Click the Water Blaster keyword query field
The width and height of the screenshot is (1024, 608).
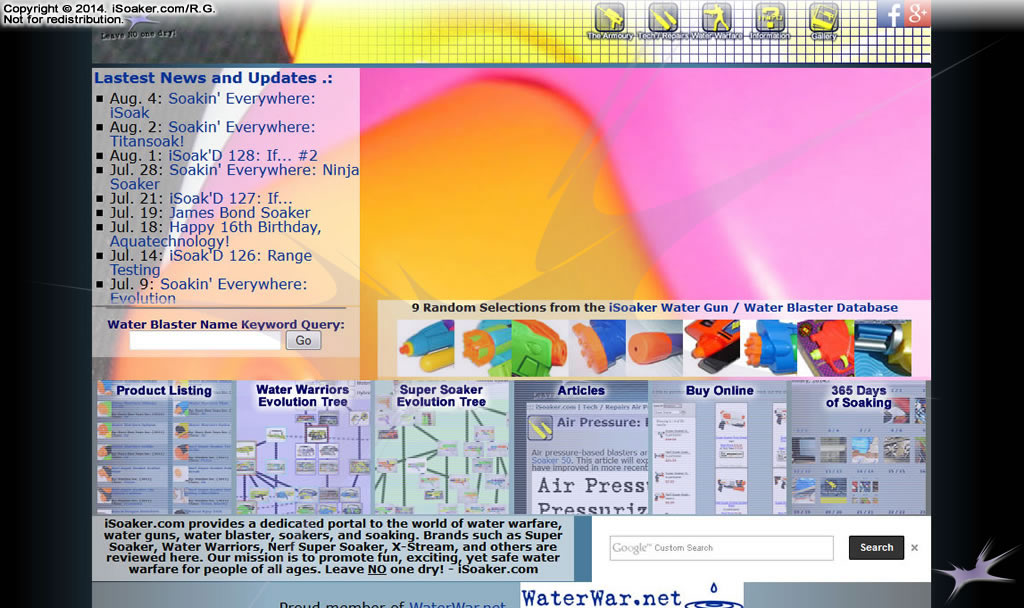coord(205,340)
